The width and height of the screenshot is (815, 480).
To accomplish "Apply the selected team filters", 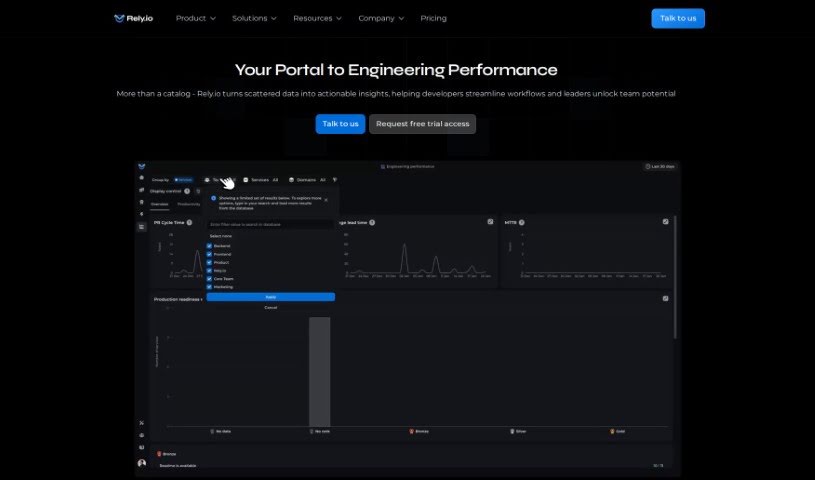I will (271, 297).
